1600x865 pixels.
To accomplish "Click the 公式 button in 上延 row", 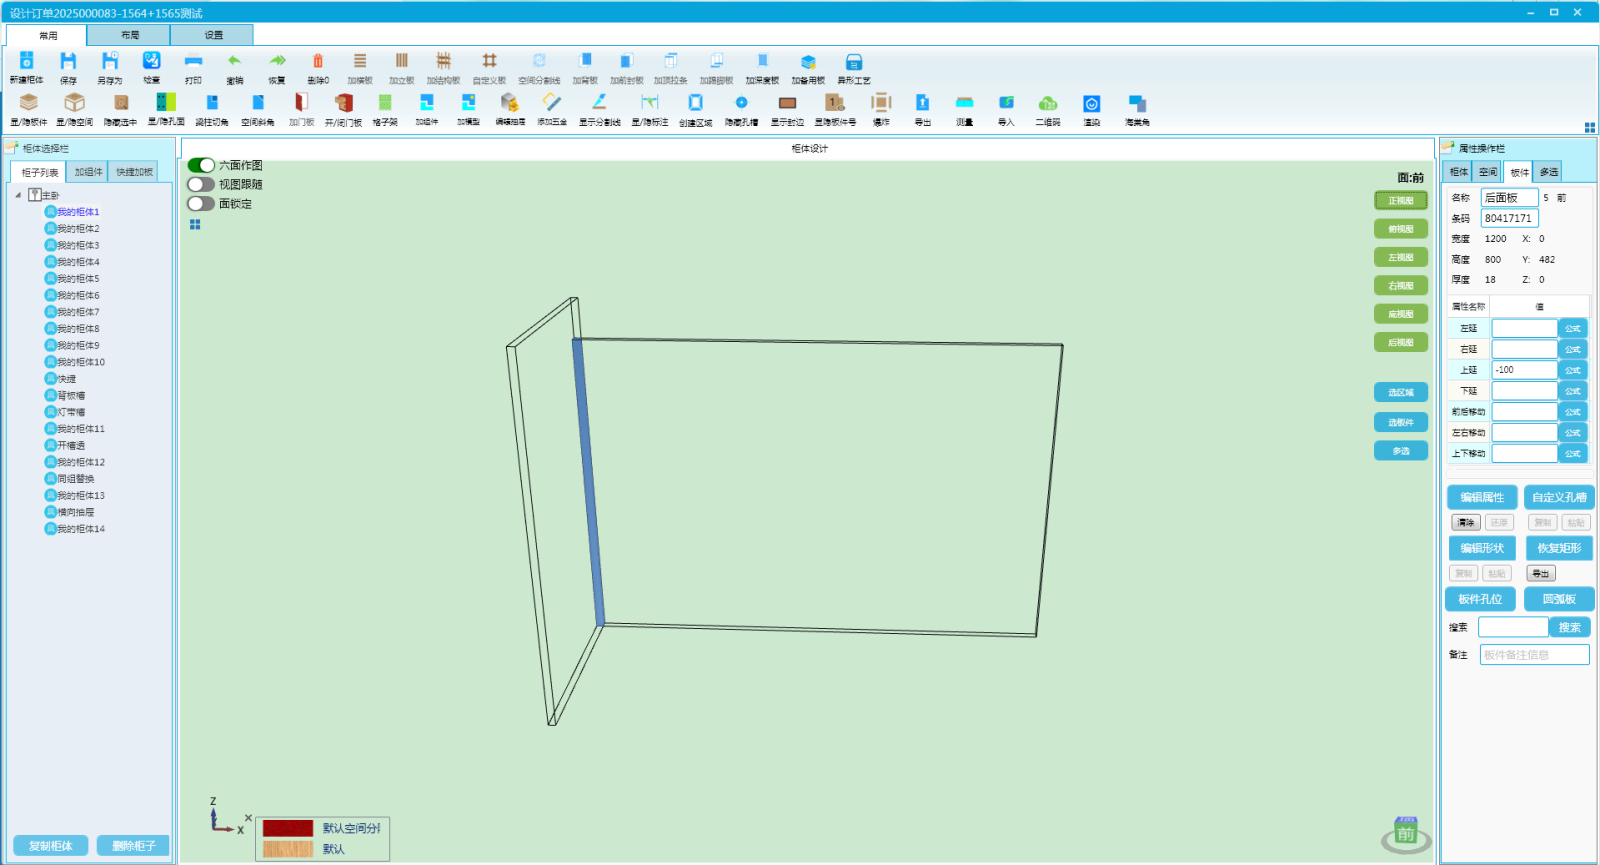I will click(1573, 370).
